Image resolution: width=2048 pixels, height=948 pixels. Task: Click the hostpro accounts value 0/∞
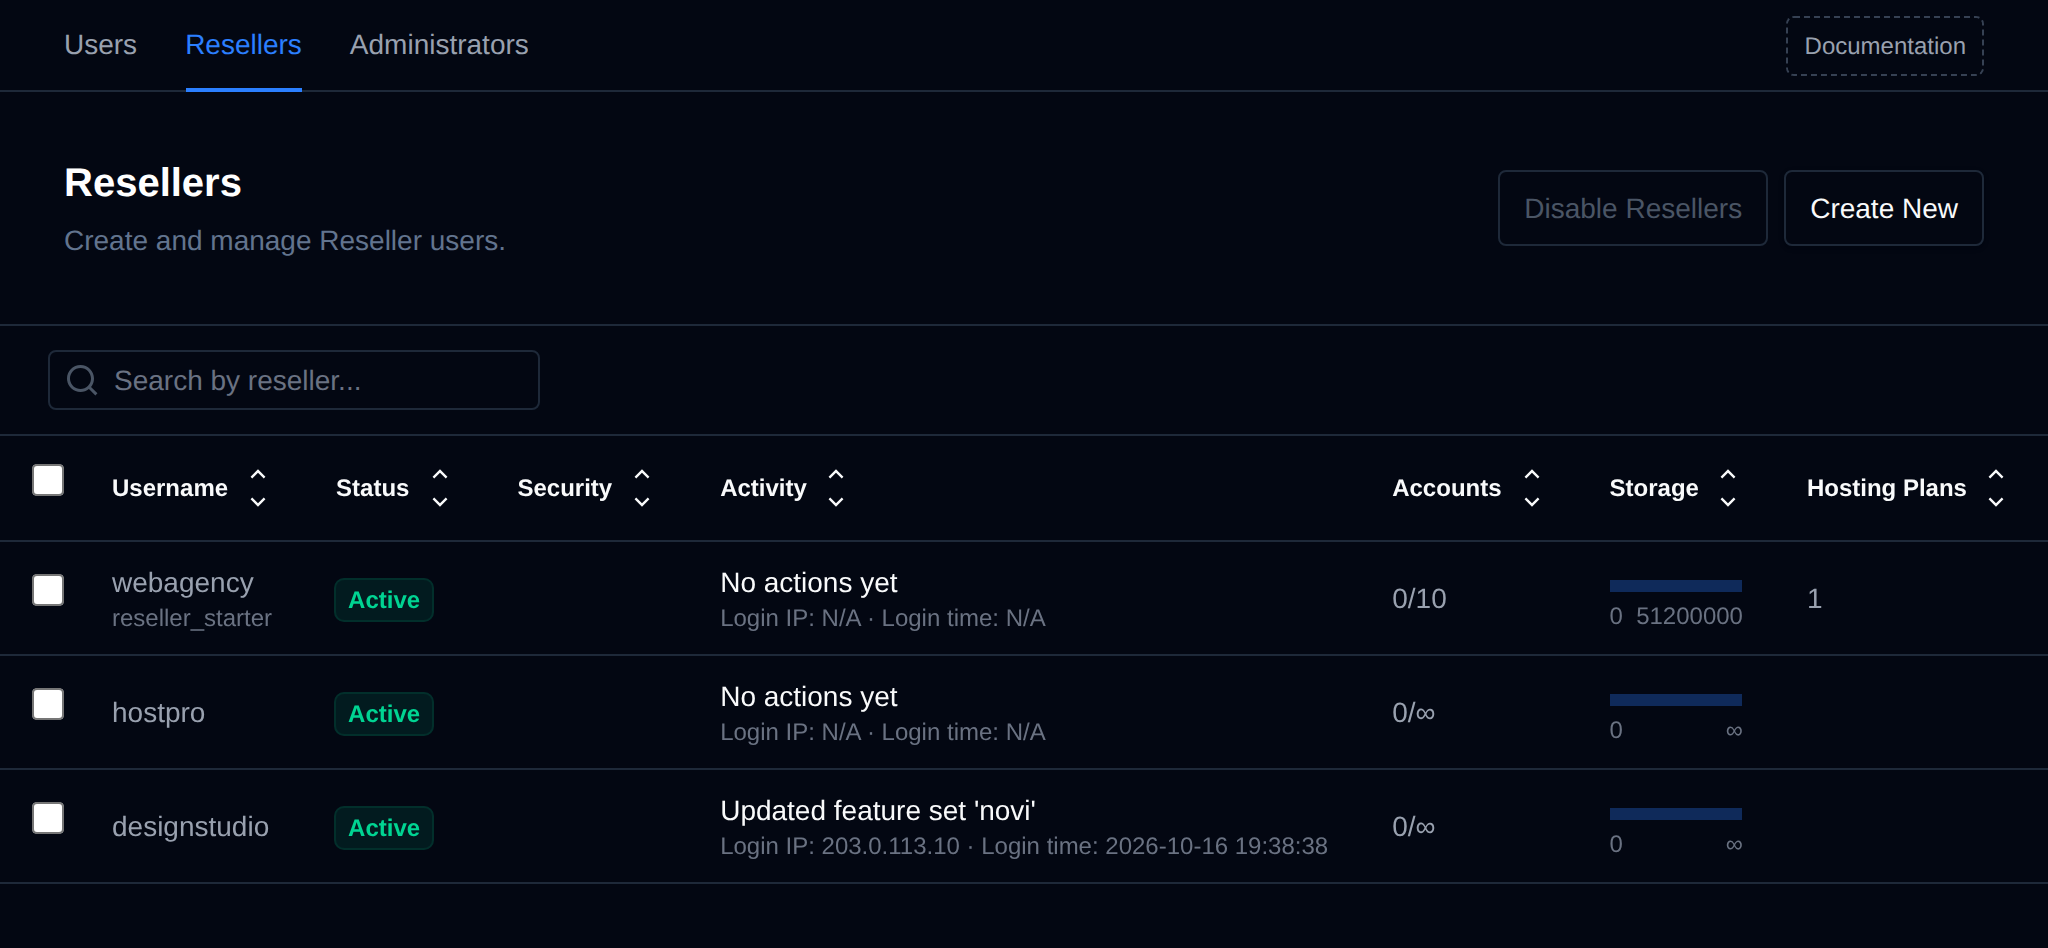[1414, 712]
